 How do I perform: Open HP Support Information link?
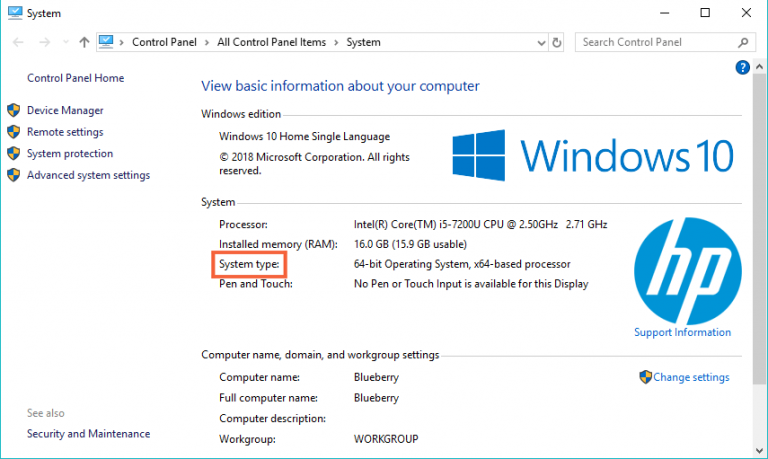(682, 332)
